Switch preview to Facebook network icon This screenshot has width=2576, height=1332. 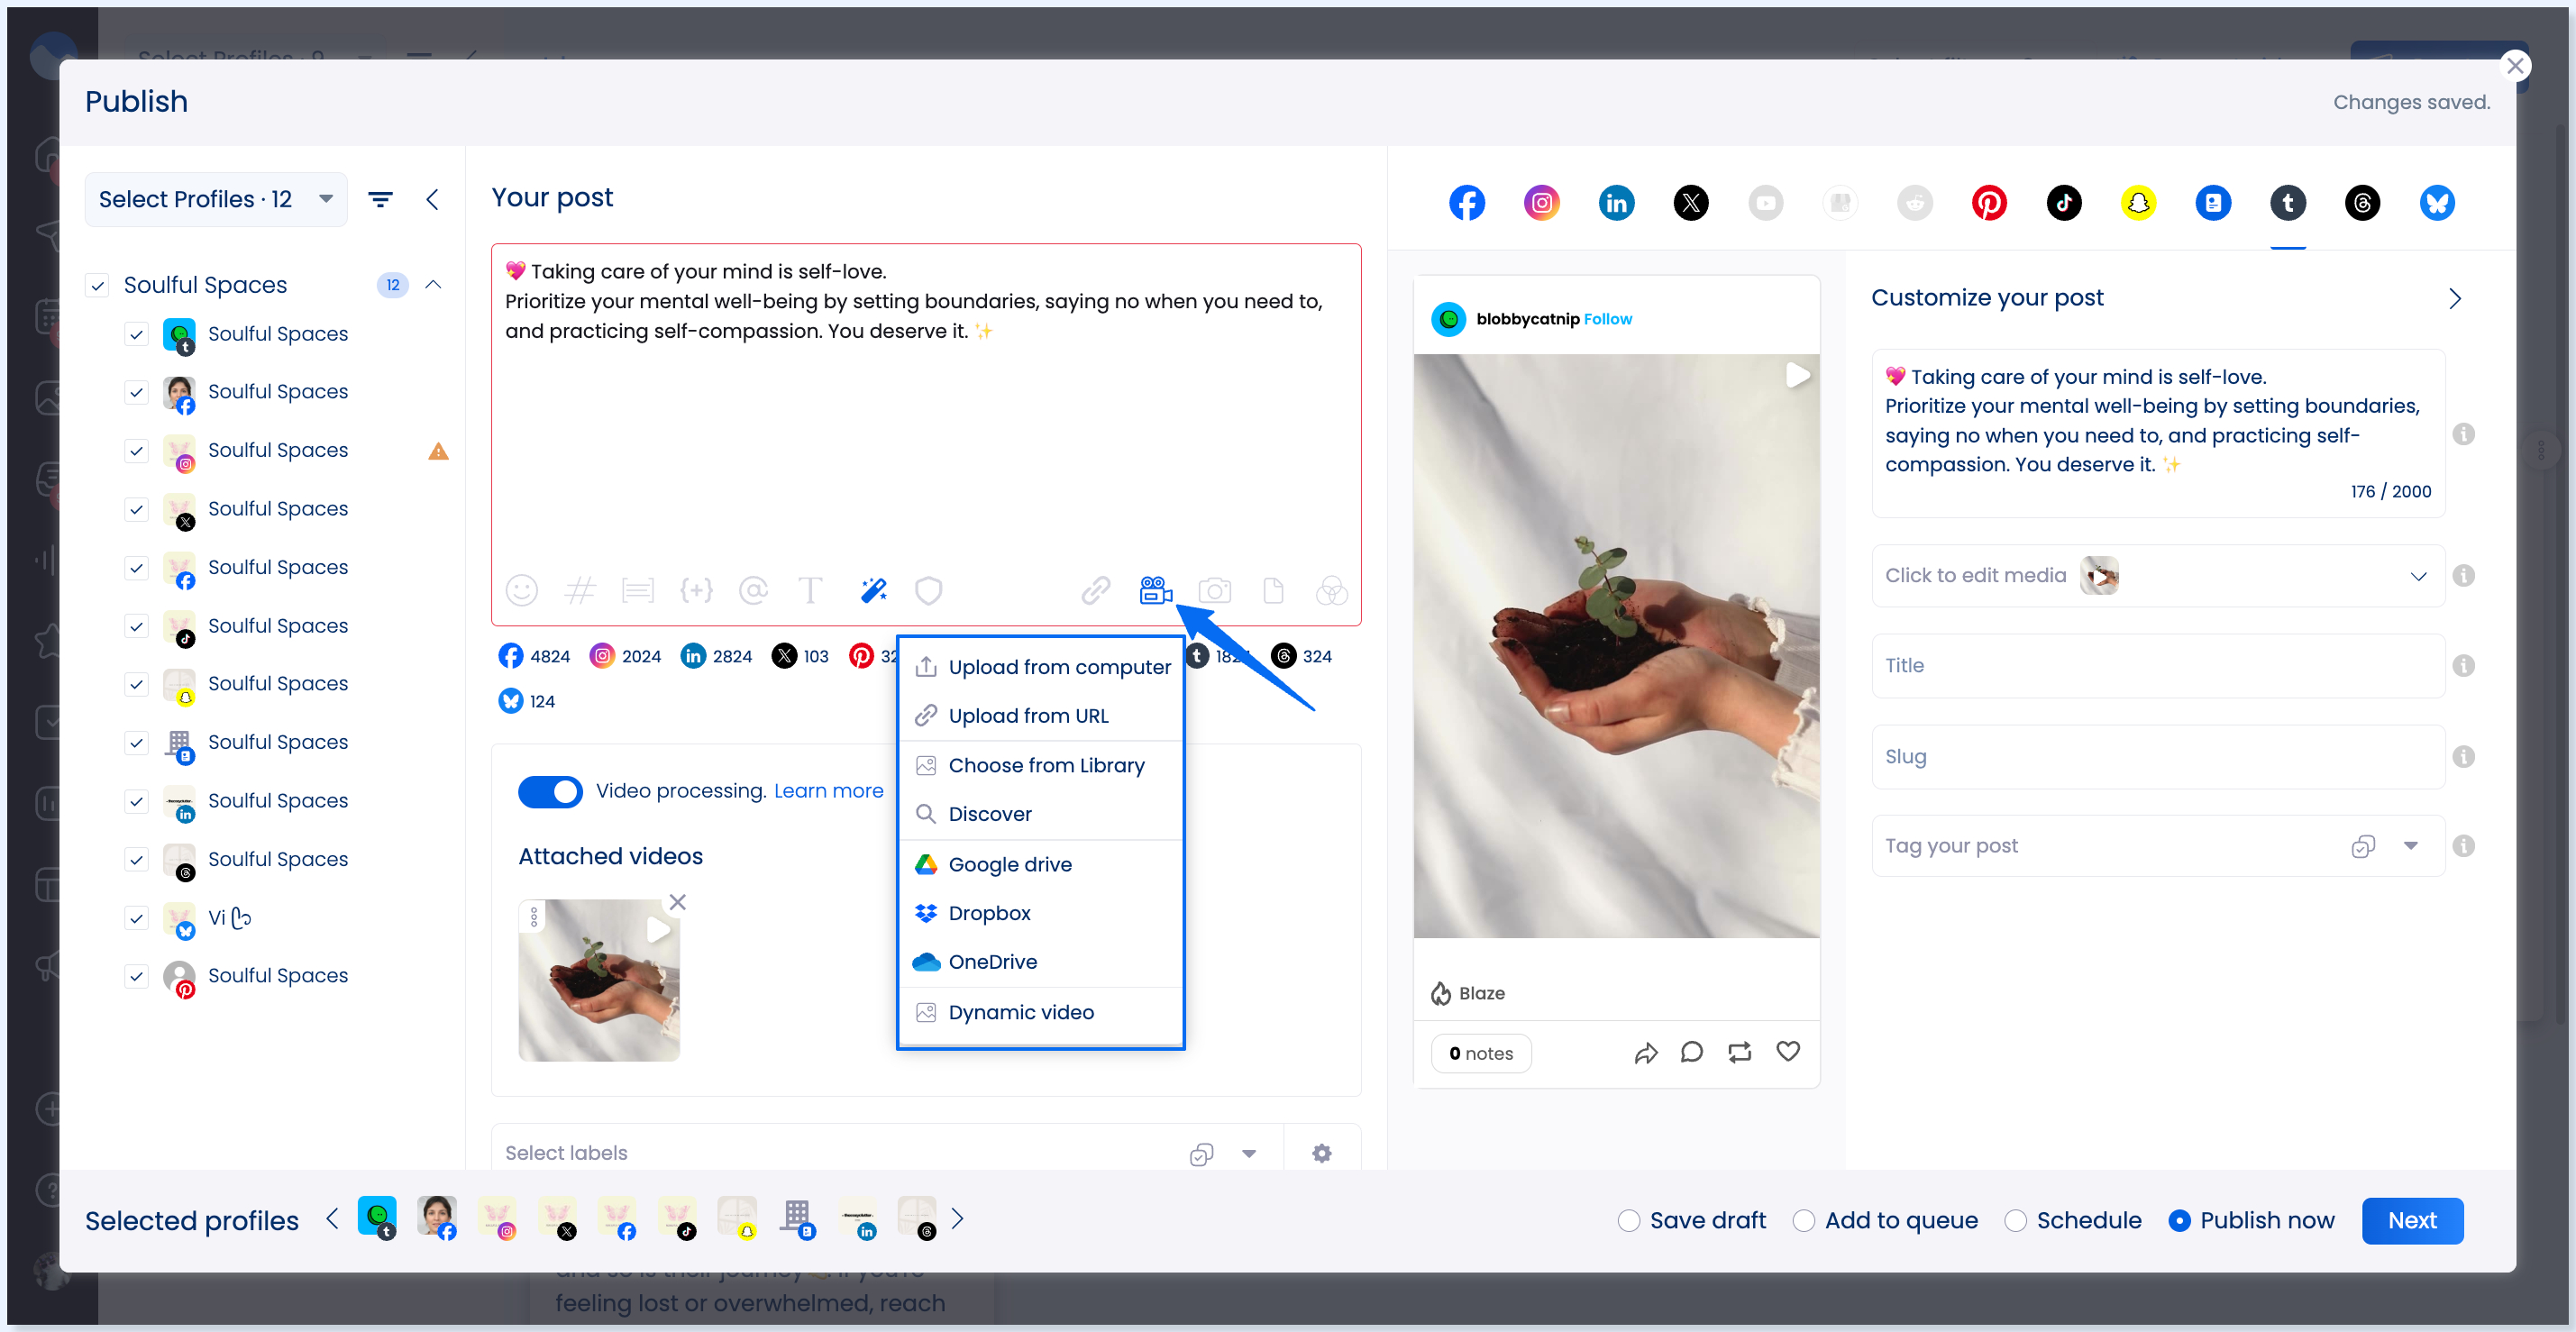click(x=1467, y=203)
